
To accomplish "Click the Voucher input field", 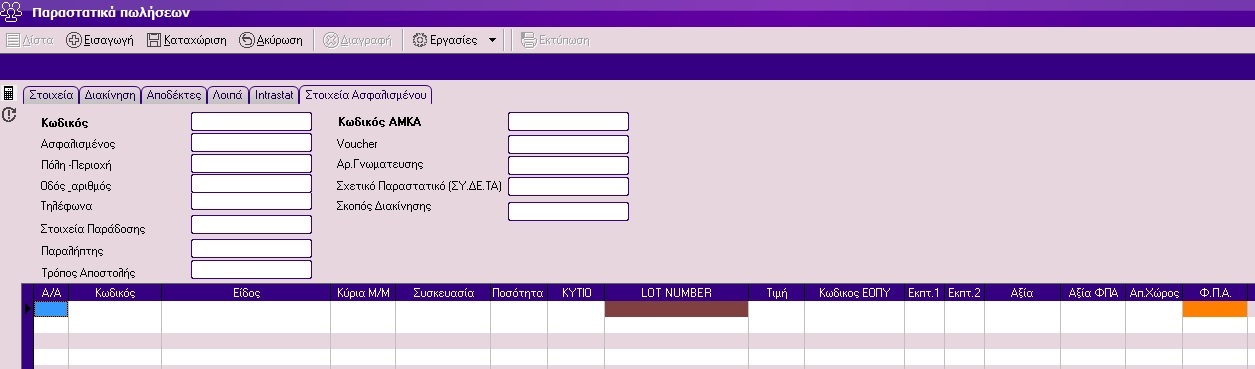I will (x=568, y=144).
